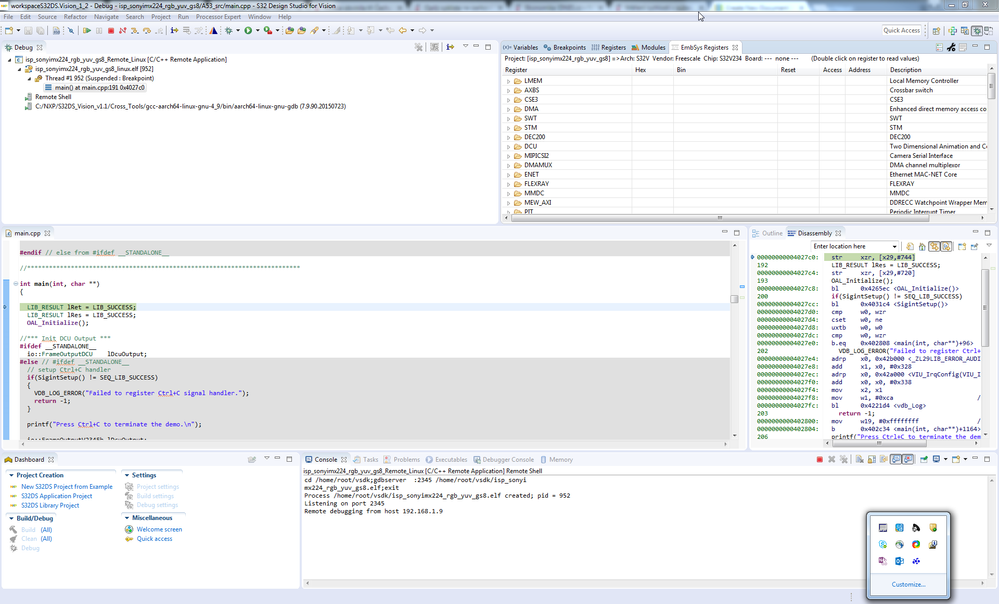
Task: Click the Outlook icon in tray popup
Action: coord(900,561)
